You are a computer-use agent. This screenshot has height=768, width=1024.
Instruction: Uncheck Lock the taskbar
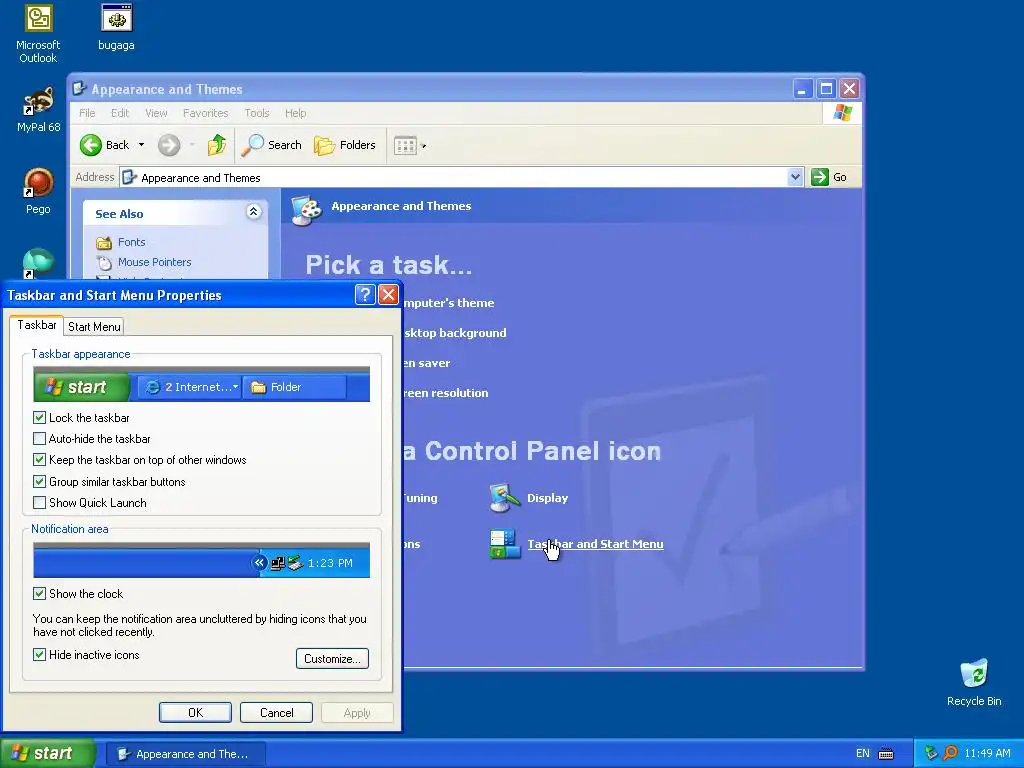(x=39, y=417)
